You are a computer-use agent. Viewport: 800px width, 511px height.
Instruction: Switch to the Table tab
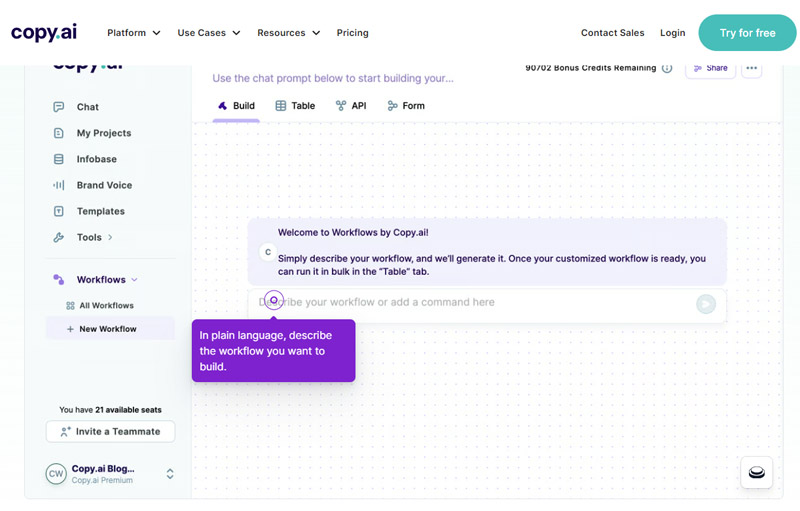click(x=295, y=106)
